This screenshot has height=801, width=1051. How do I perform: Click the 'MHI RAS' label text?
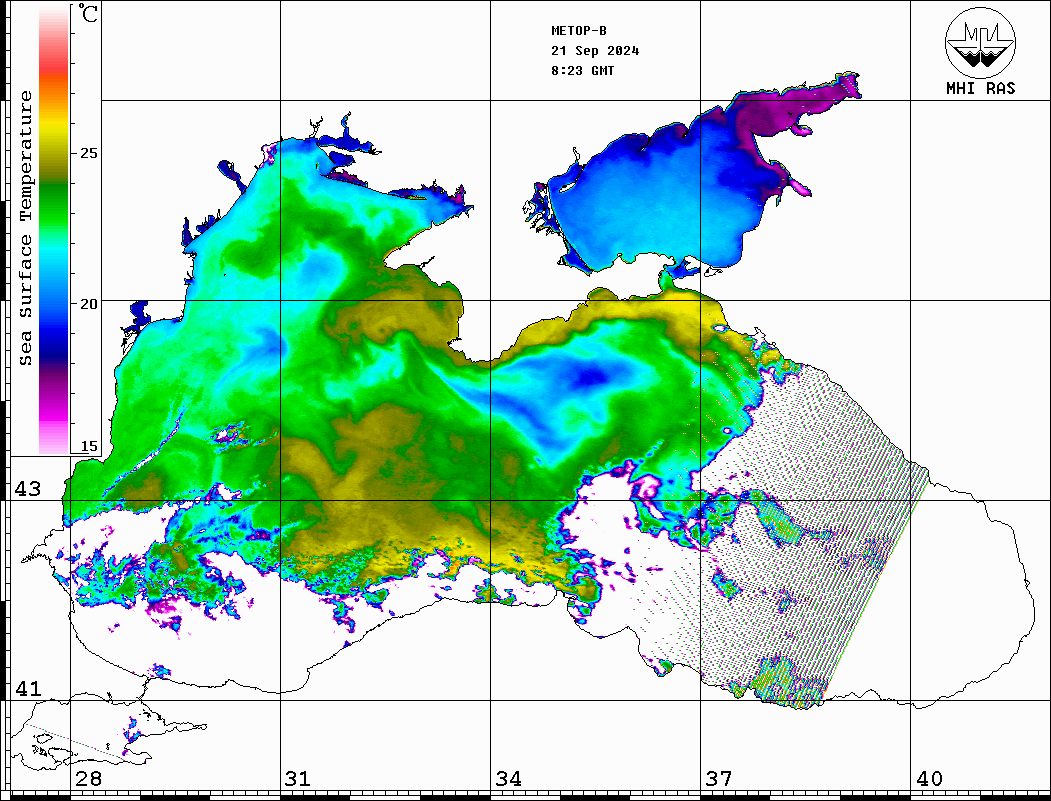[980, 88]
